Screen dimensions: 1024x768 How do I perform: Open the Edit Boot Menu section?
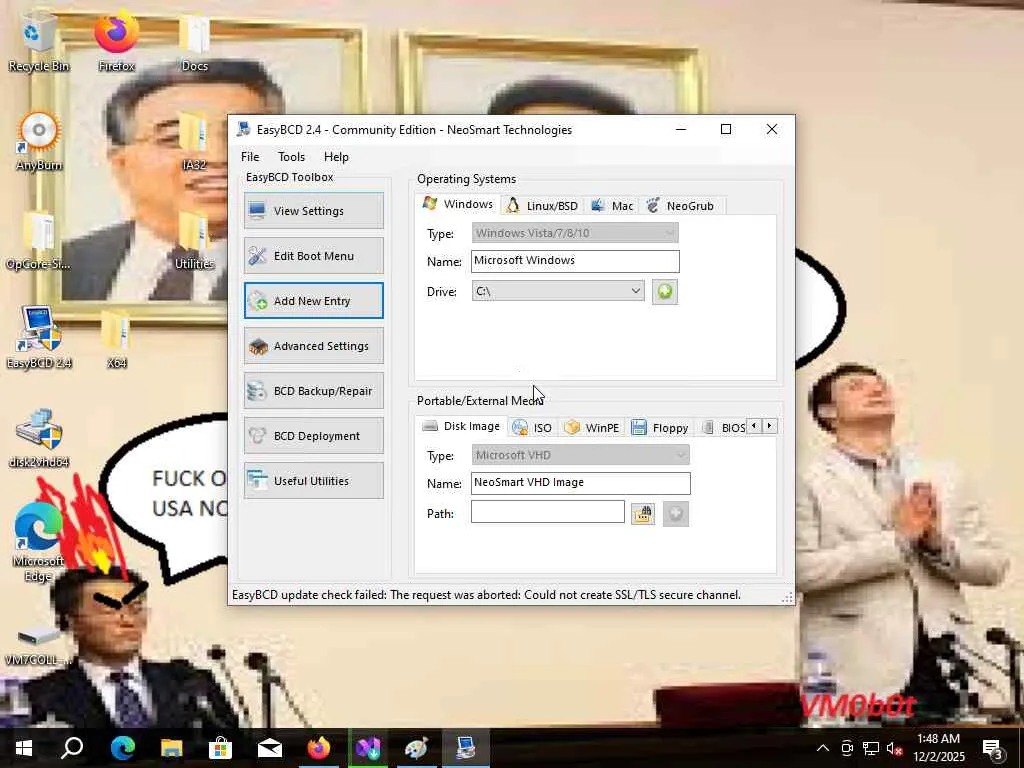point(313,256)
